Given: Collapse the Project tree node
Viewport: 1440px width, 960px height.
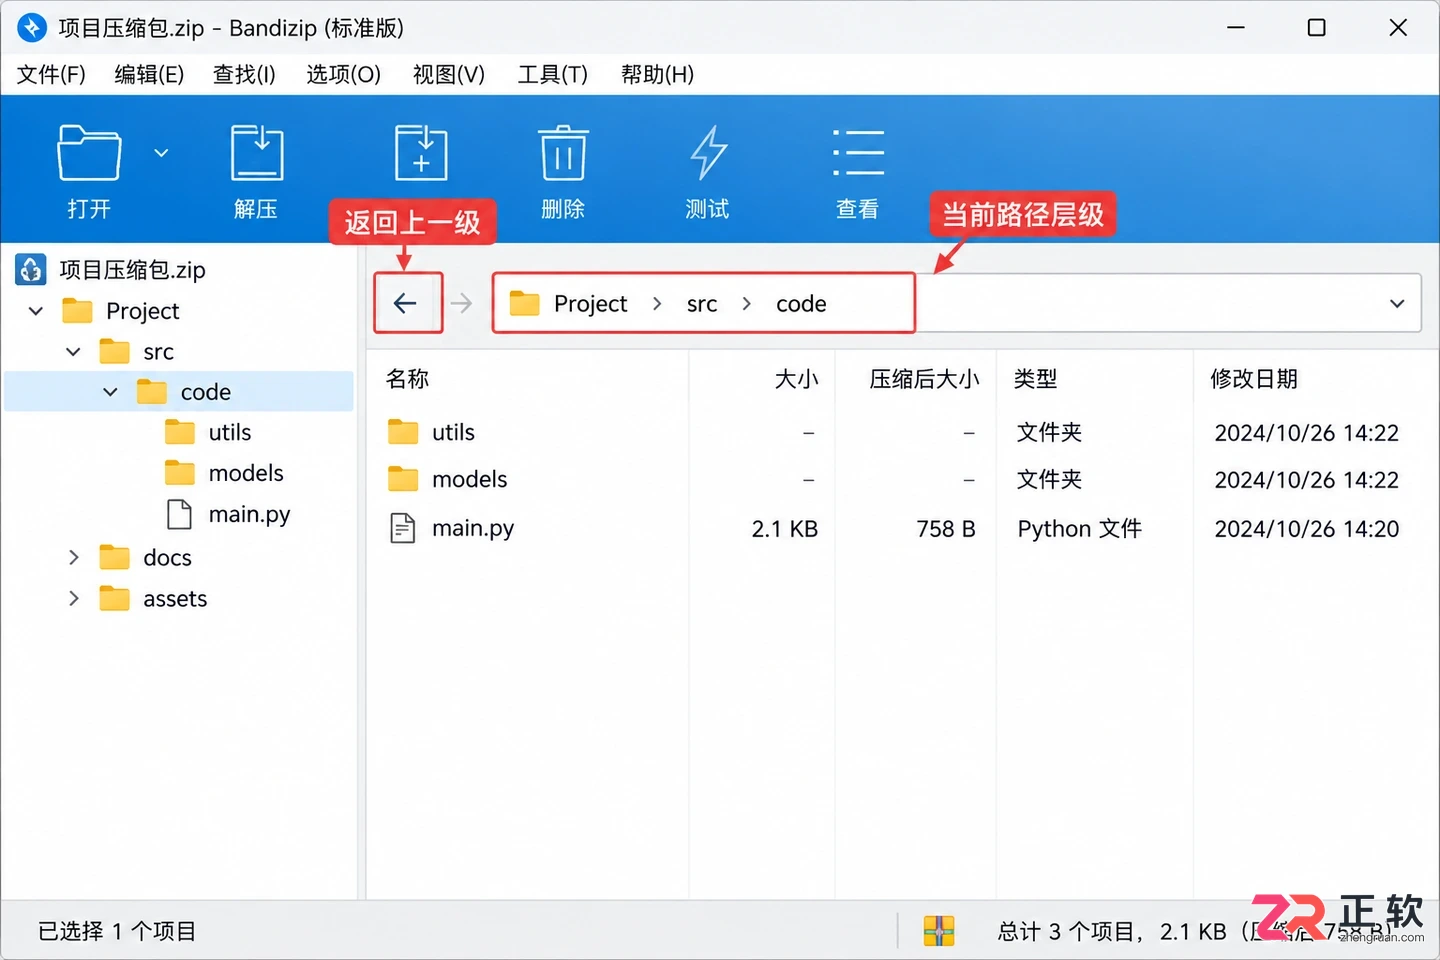Looking at the screenshot, I should coord(36,311).
